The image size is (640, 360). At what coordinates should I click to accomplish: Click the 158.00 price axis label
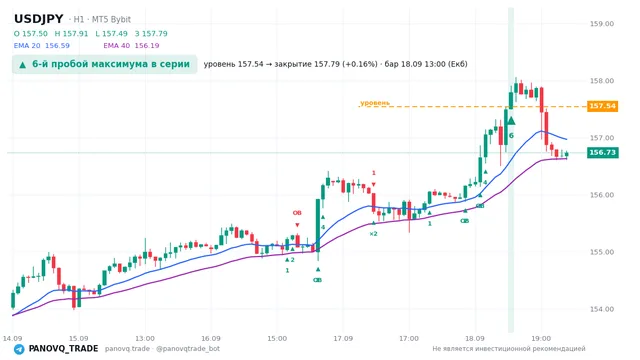coord(602,81)
